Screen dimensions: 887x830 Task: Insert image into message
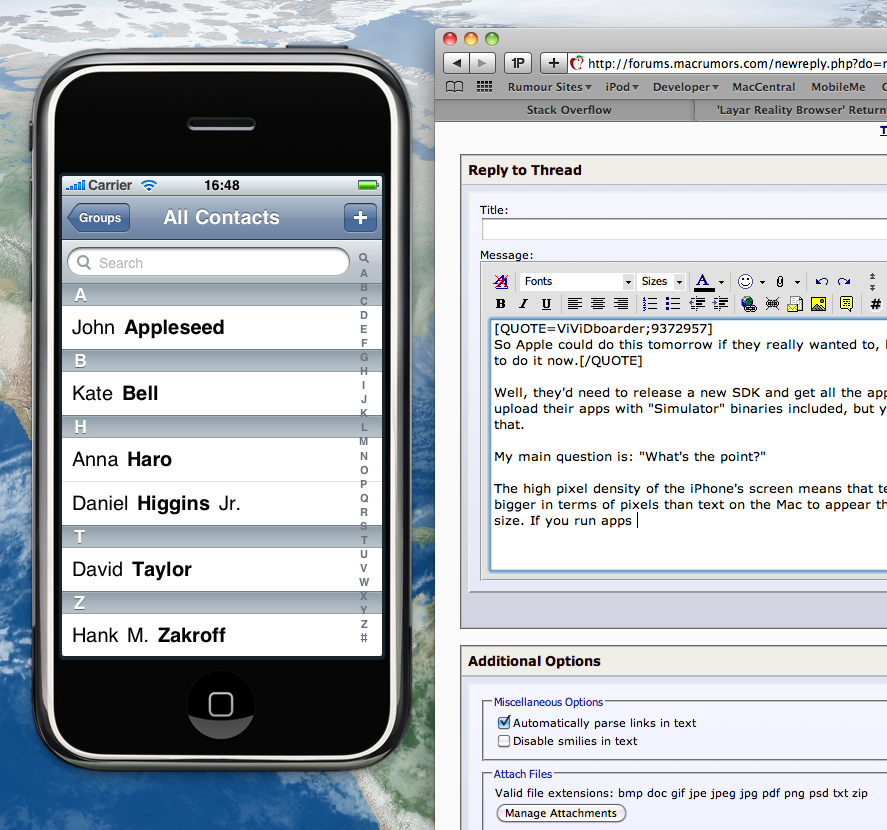pyautogui.click(x=818, y=304)
